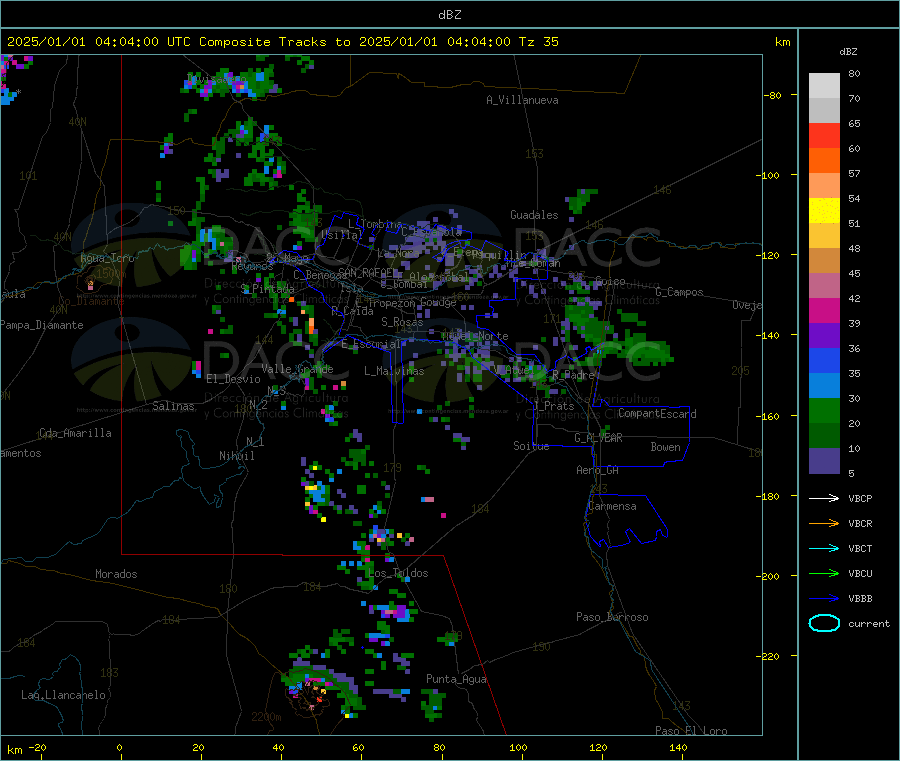The width and height of the screenshot is (900, 761).
Task: Click the Guadales map label
Action: (534, 215)
